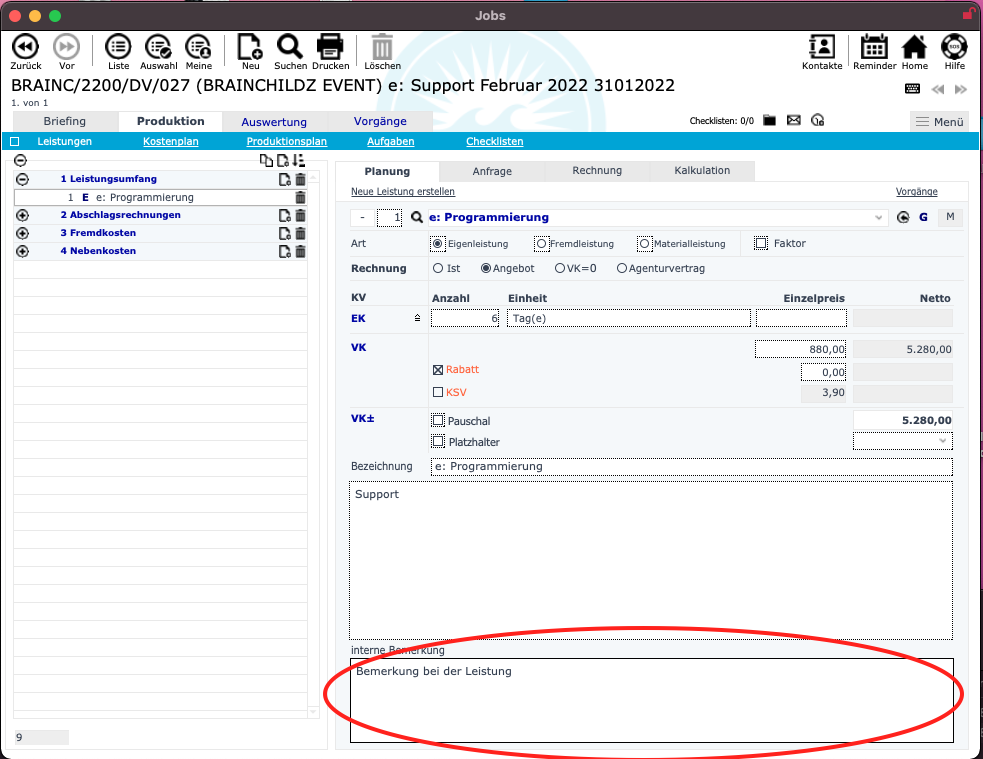Click the Zurück navigation icon
983x759 pixels.
click(x=25, y=46)
